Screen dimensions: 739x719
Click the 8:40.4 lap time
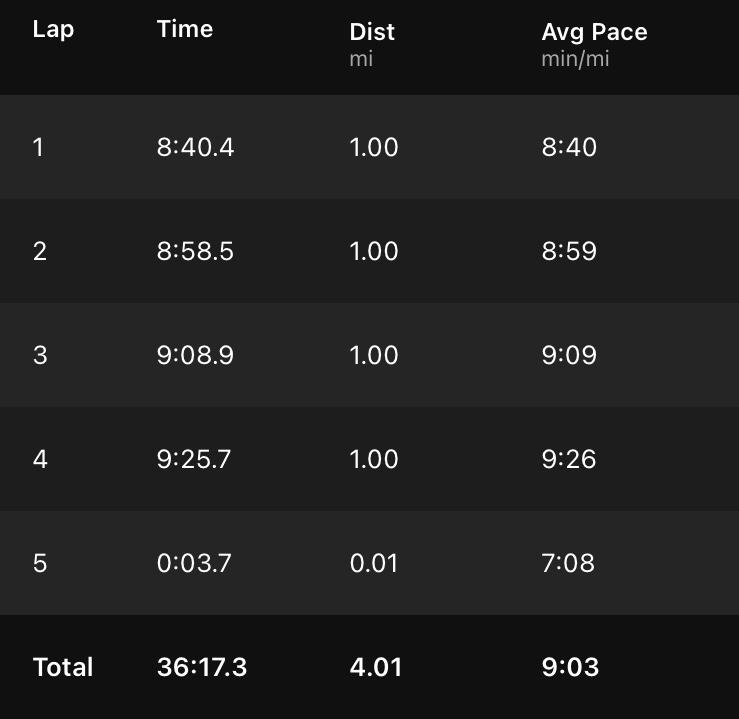point(195,147)
